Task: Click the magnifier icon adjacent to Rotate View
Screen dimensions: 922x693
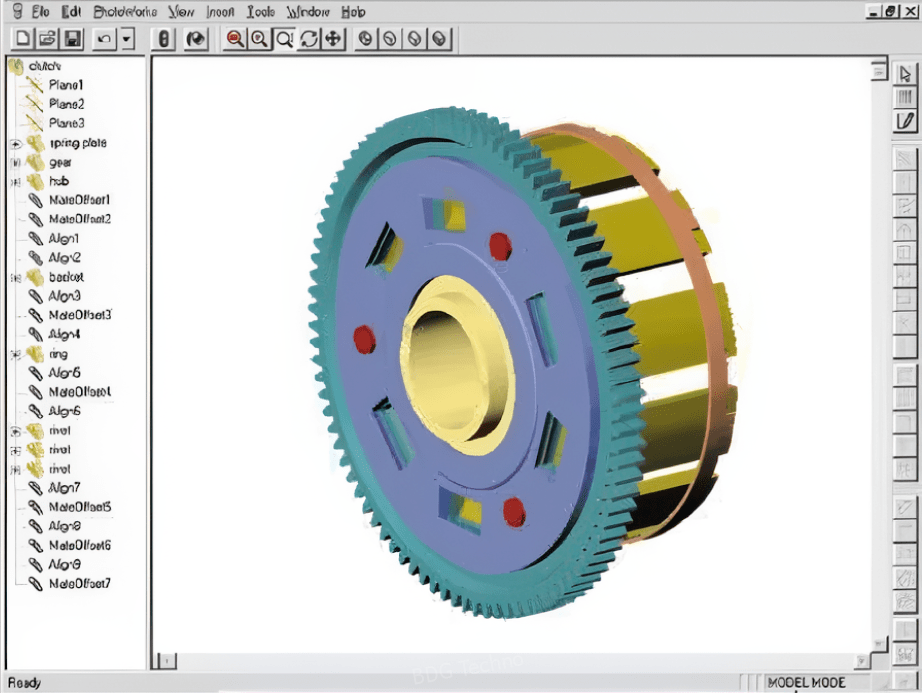Action: [x=285, y=39]
